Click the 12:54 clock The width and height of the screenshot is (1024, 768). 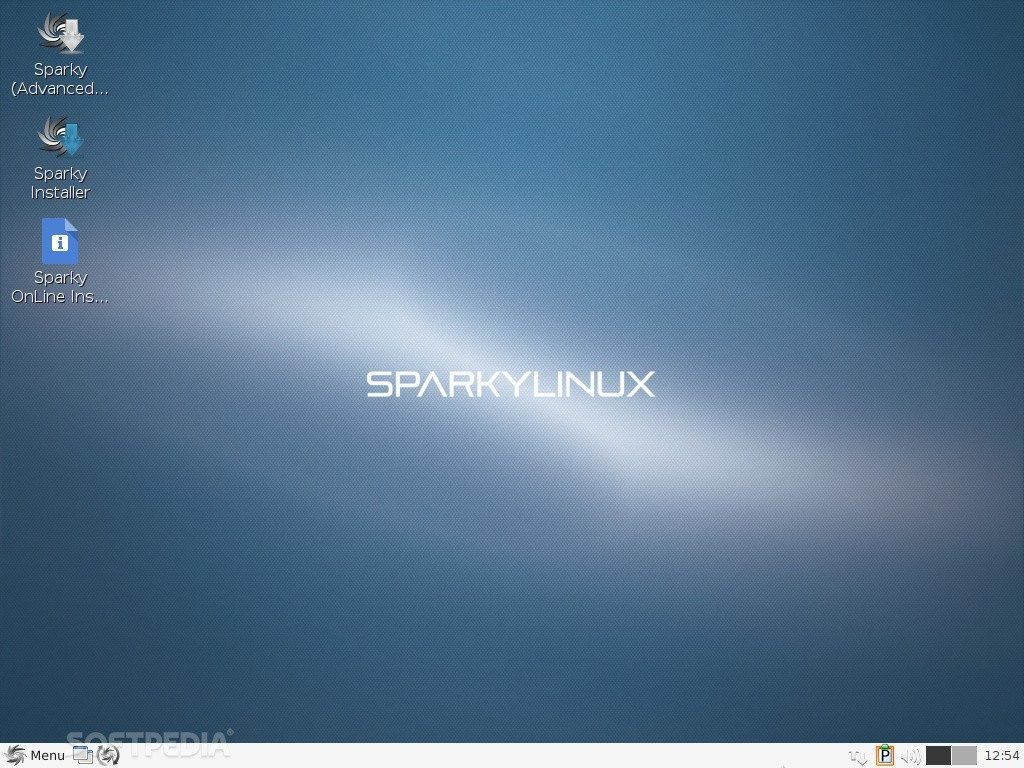1001,756
